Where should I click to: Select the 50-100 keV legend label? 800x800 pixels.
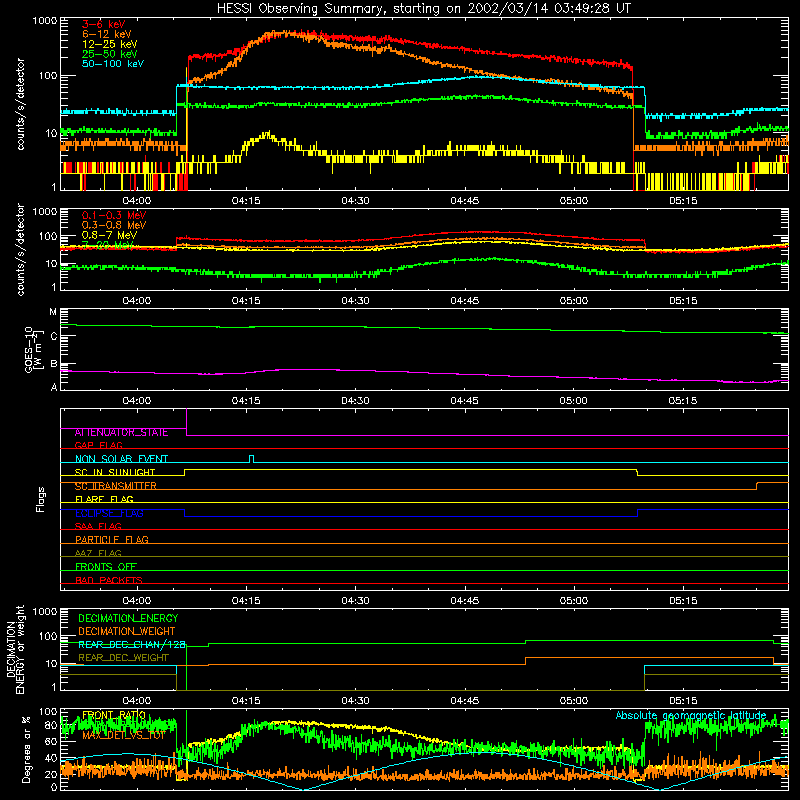pyautogui.click(x=113, y=64)
